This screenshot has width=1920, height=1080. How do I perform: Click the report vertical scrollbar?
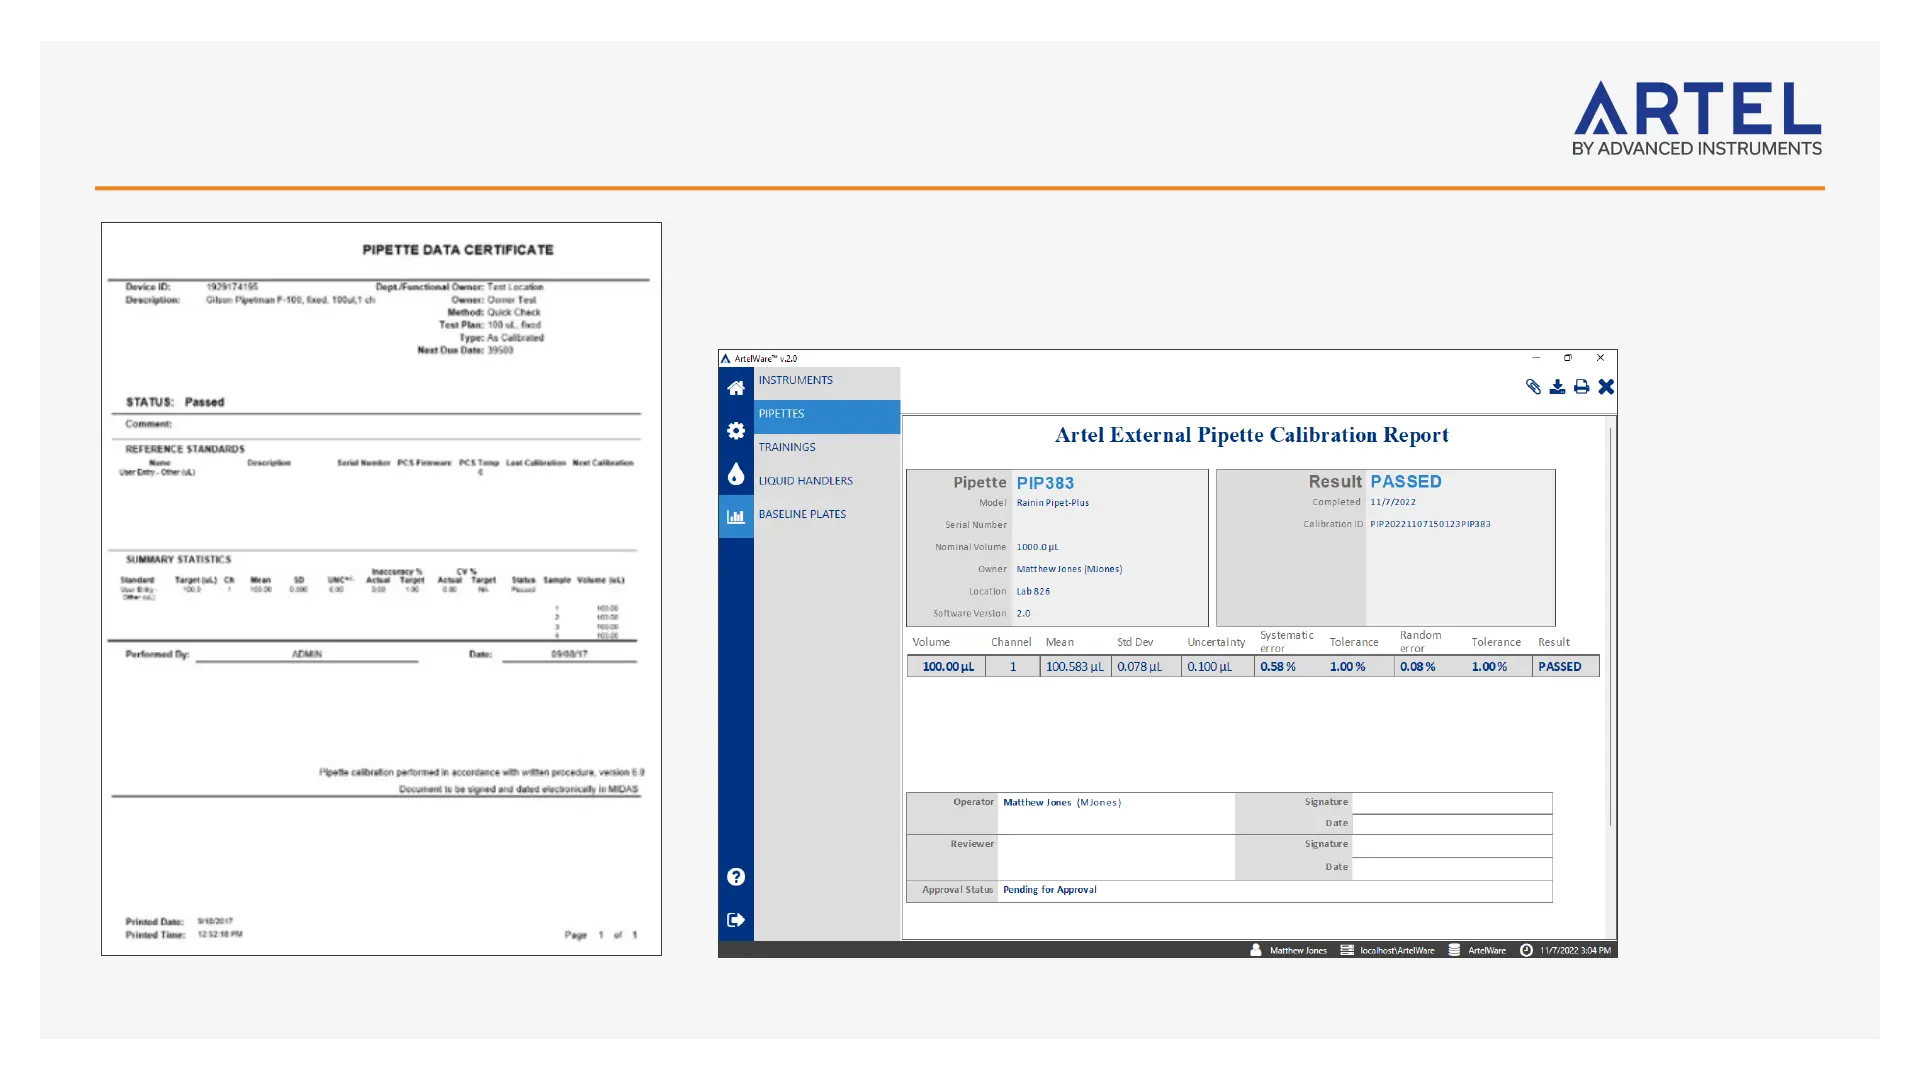click(1610, 628)
